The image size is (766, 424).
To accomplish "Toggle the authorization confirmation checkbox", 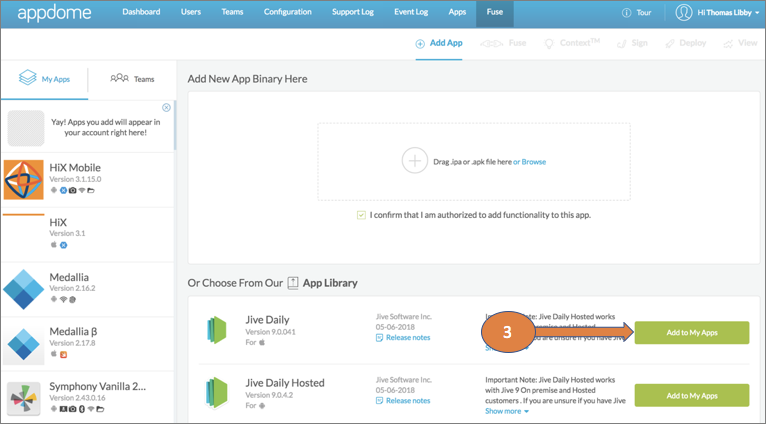I will pyautogui.click(x=361, y=215).
